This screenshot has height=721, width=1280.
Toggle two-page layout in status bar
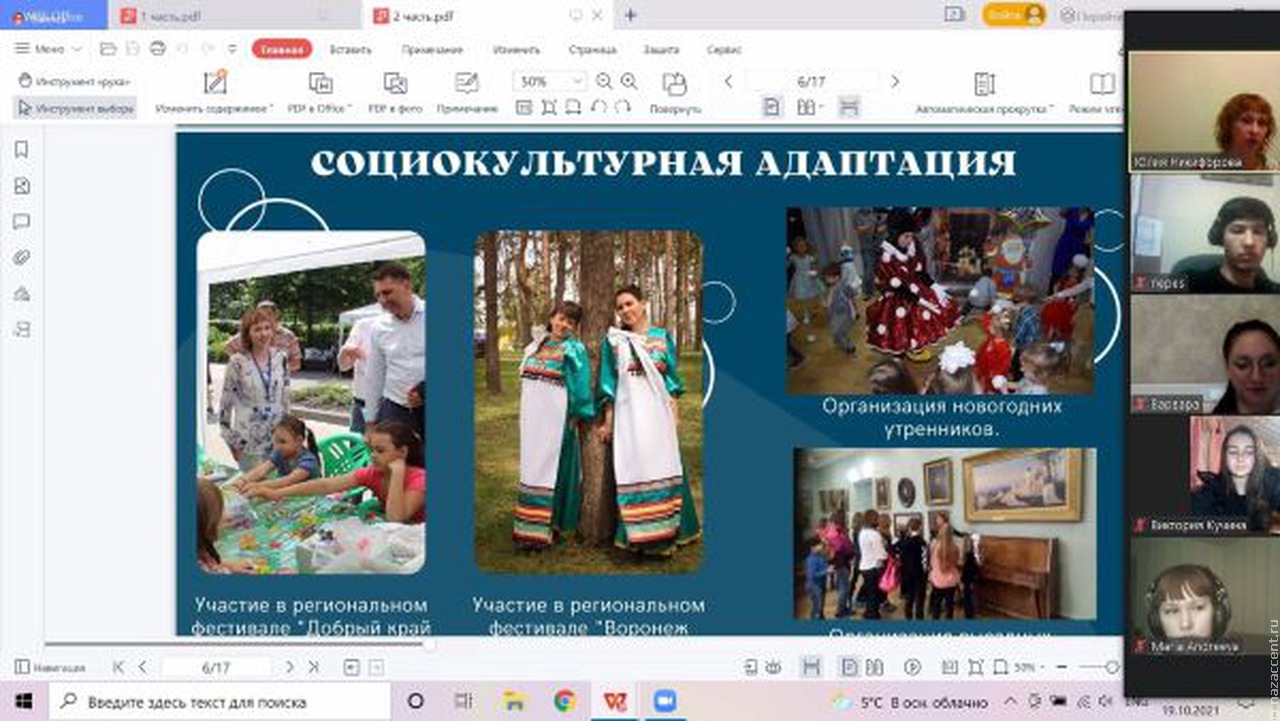pos(874,667)
